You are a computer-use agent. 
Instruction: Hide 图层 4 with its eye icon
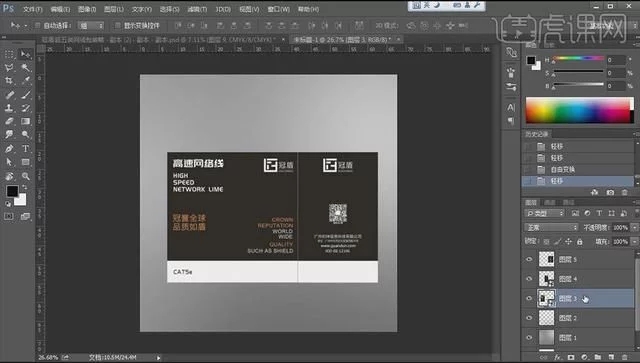529,279
